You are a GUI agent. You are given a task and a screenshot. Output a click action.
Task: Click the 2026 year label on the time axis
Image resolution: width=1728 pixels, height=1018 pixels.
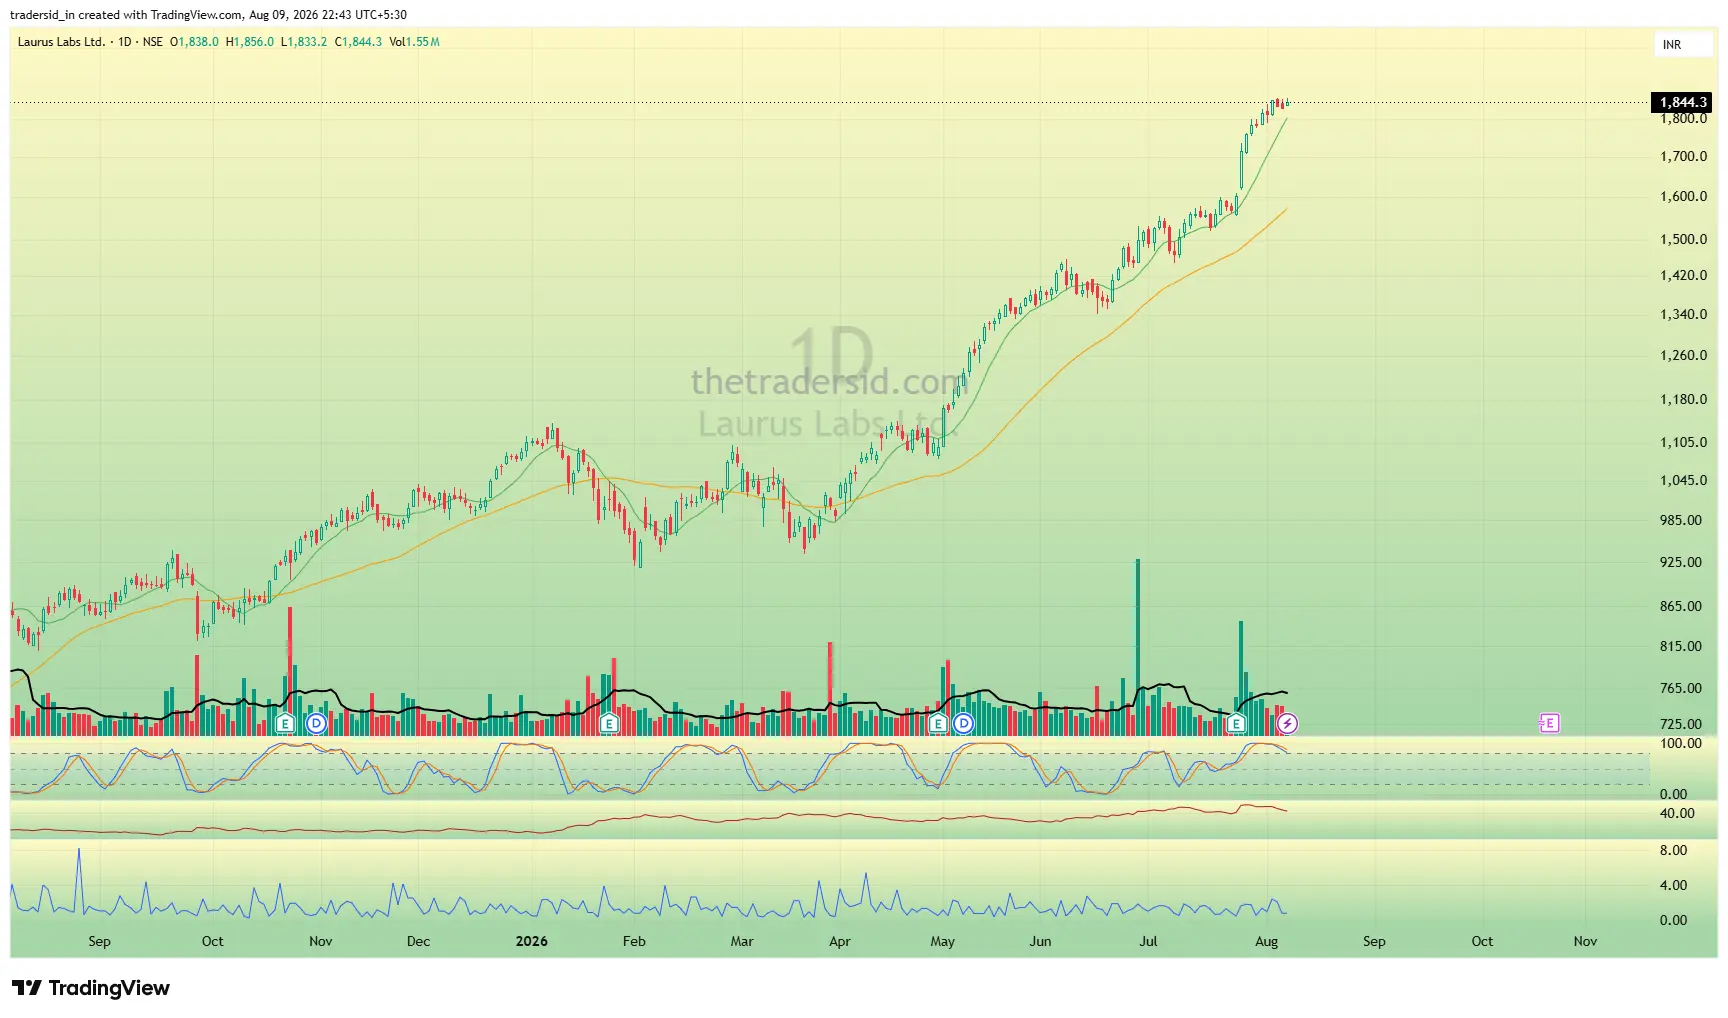pos(531,941)
